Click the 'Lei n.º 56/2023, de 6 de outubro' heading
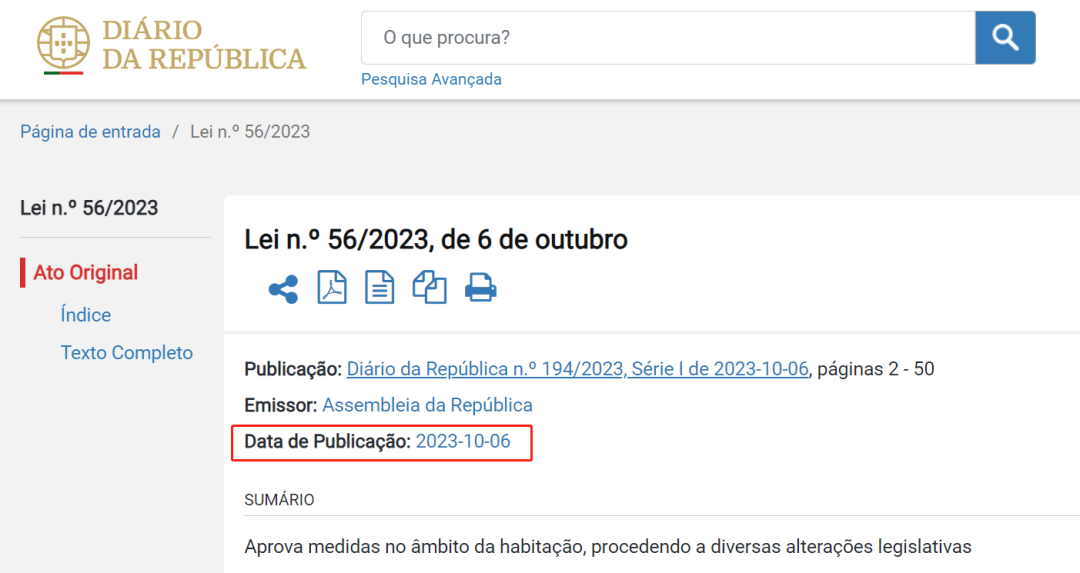Screen dimensions: 1080x573 [x=436, y=240]
